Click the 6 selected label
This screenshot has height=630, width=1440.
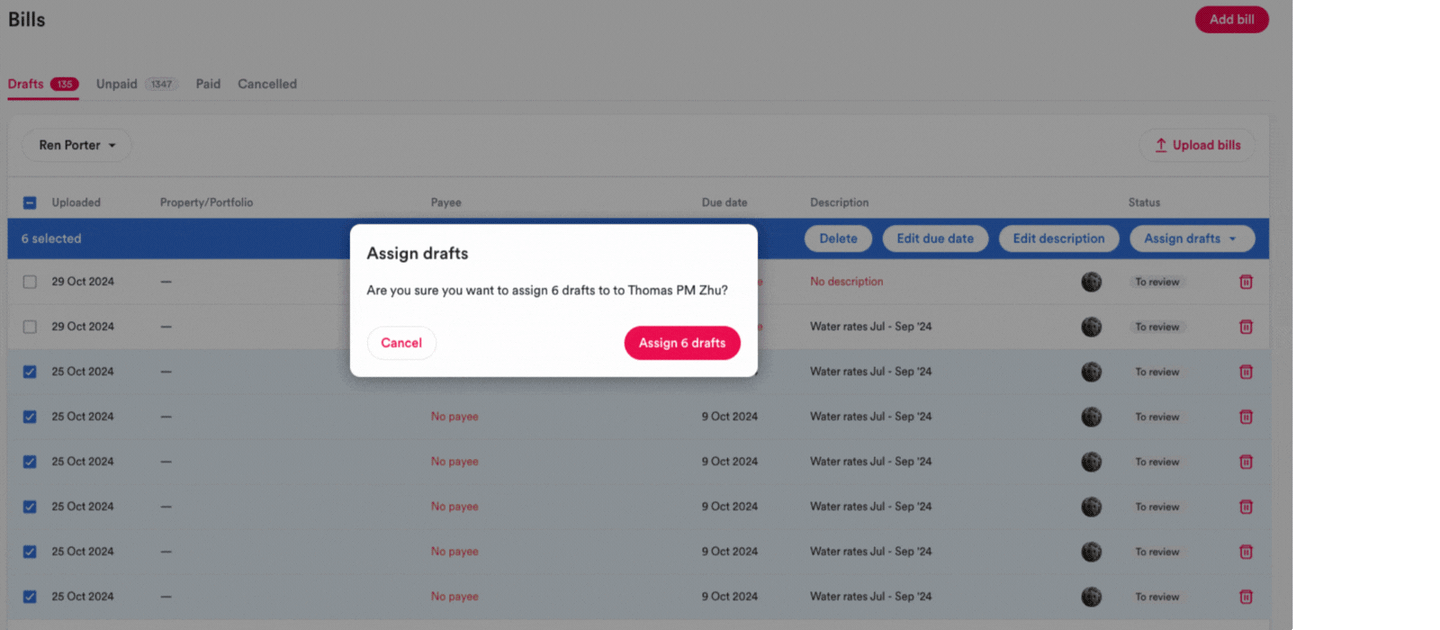click(51, 239)
